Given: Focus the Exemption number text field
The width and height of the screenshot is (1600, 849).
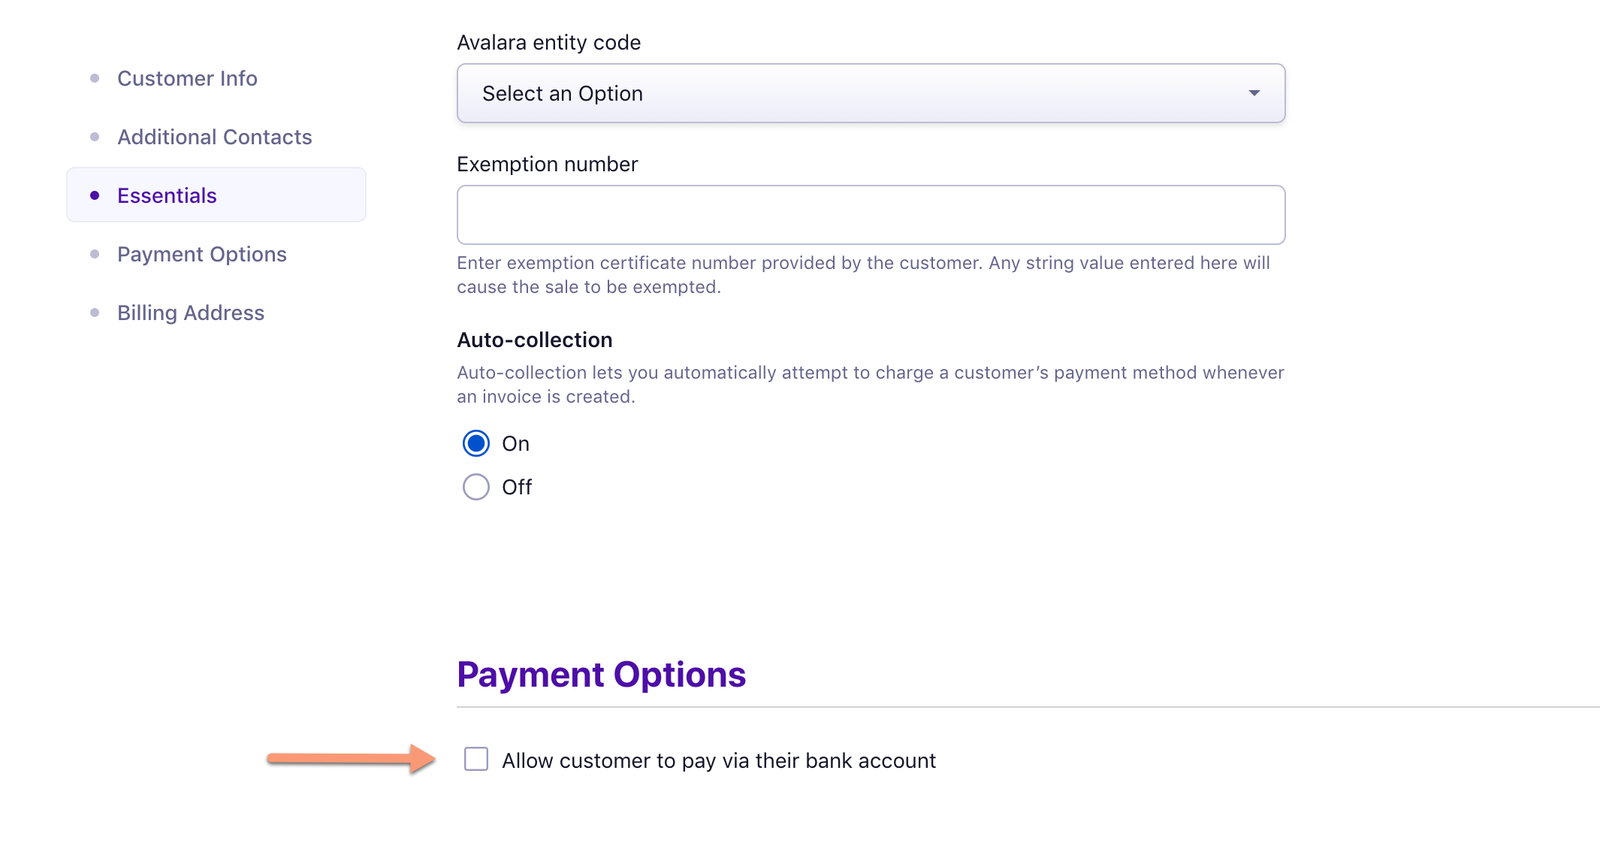Looking at the screenshot, I should coord(870,215).
